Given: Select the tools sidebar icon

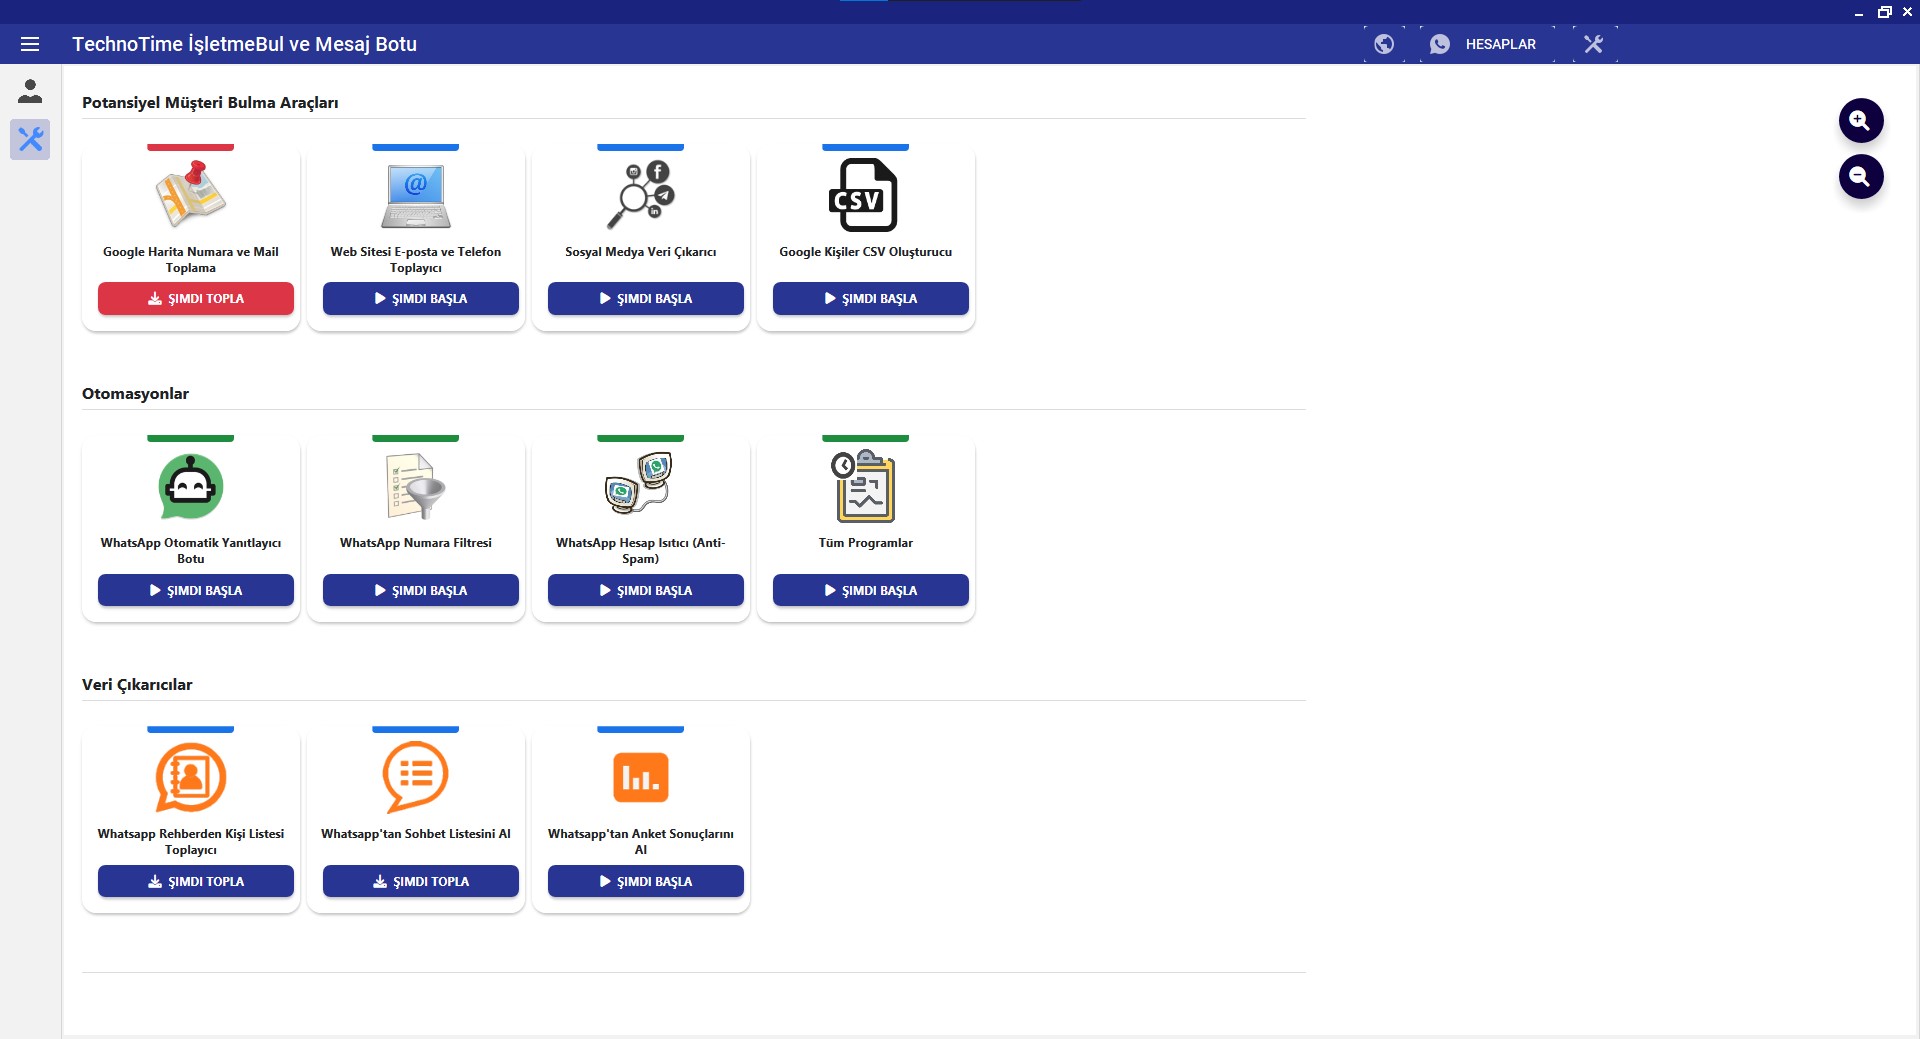Looking at the screenshot, I should pyautogui.click(x=30, y=139).
